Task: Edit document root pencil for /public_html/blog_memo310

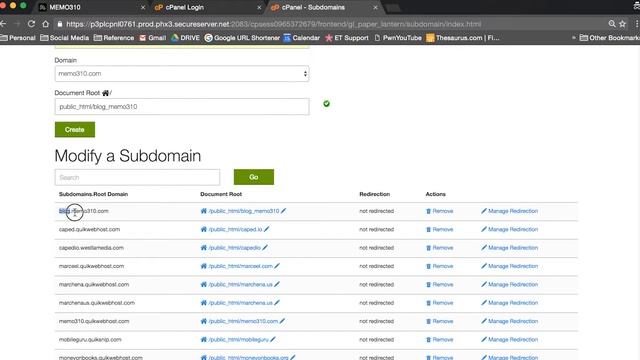Action: [283, 211]
